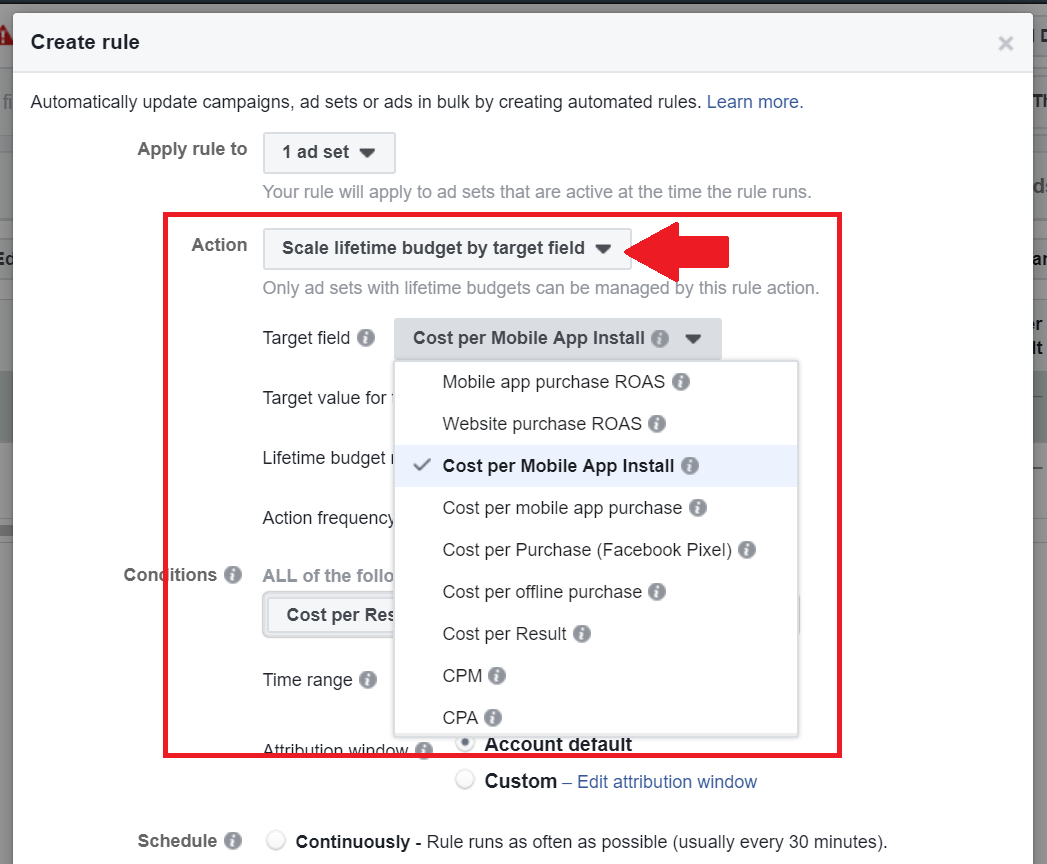
Task: Click the 'Lifetime budget' label text
Action: coord(324,458)
